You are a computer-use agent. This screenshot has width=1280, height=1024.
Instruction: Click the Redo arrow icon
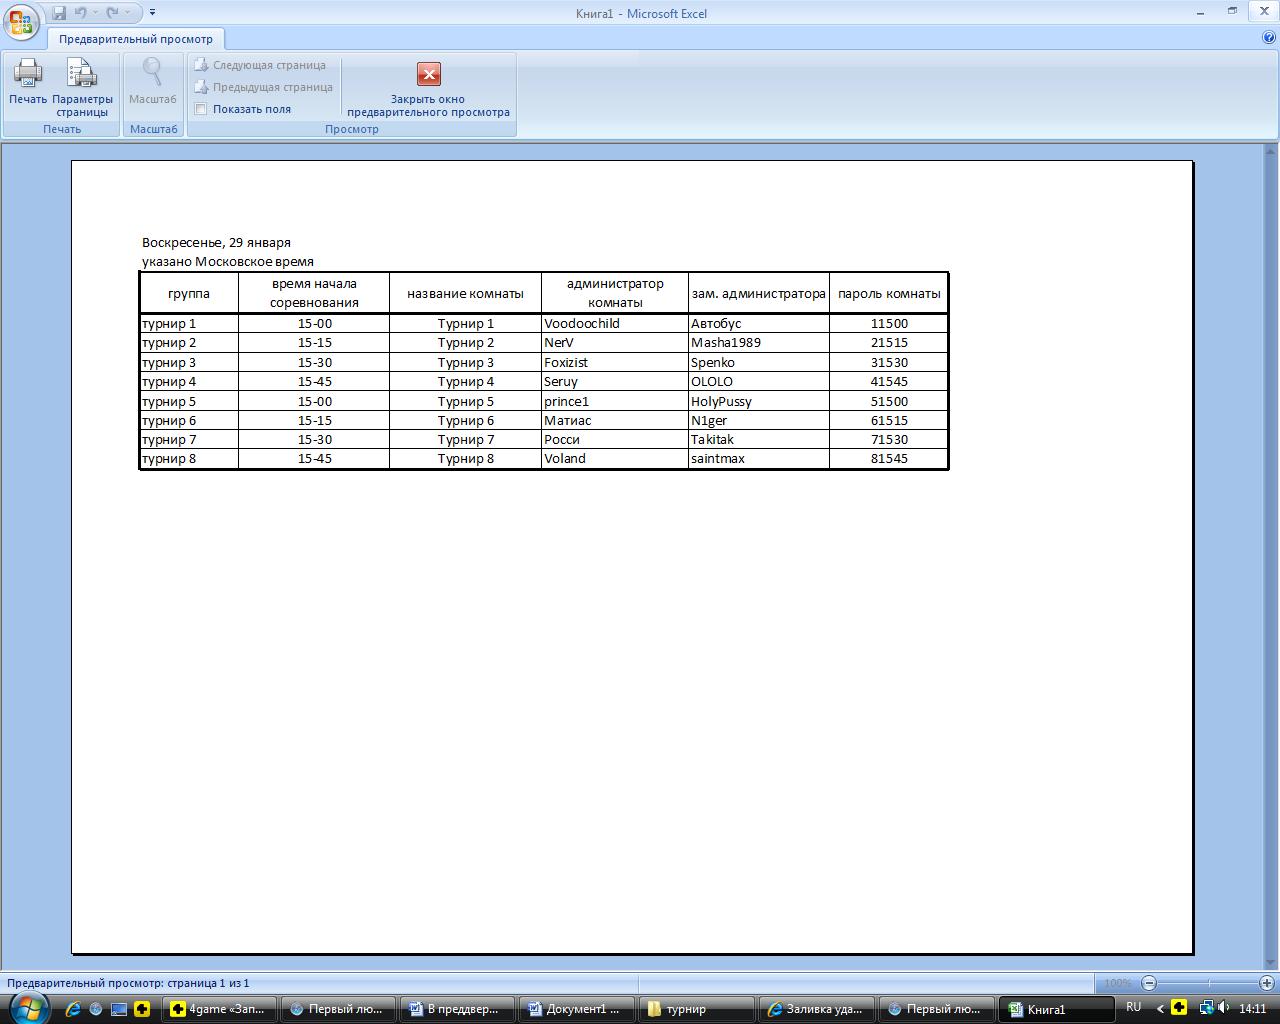coord(112,13)
